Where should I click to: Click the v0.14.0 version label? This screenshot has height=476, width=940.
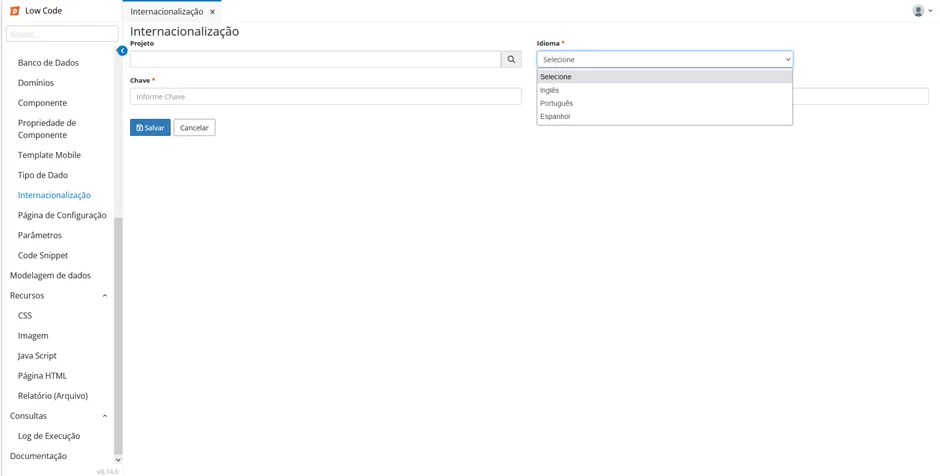pyautogui.click(x=108, y=472)
